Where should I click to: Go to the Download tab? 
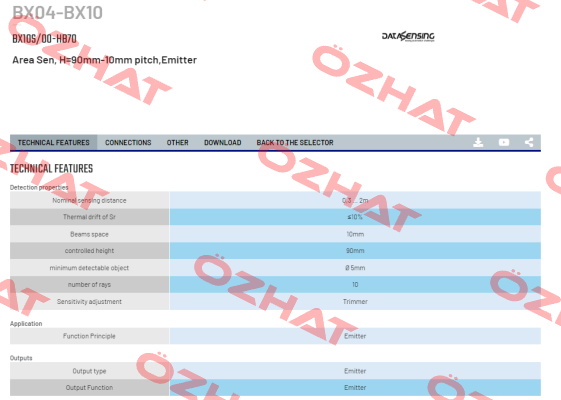pyautogui.click(x=223, y=142)
